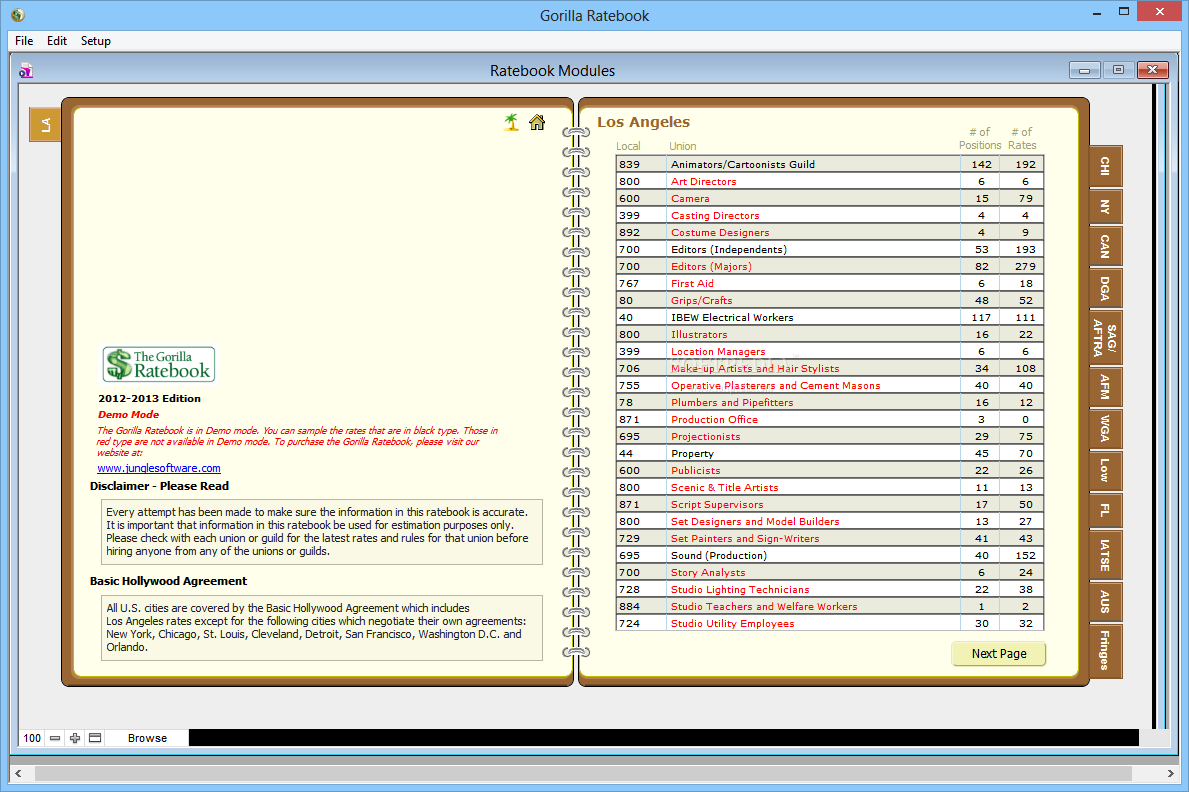Switch to the IATSE tab
The height and width of the screenshot is (792, 1189).
(x=1106, y=555)
